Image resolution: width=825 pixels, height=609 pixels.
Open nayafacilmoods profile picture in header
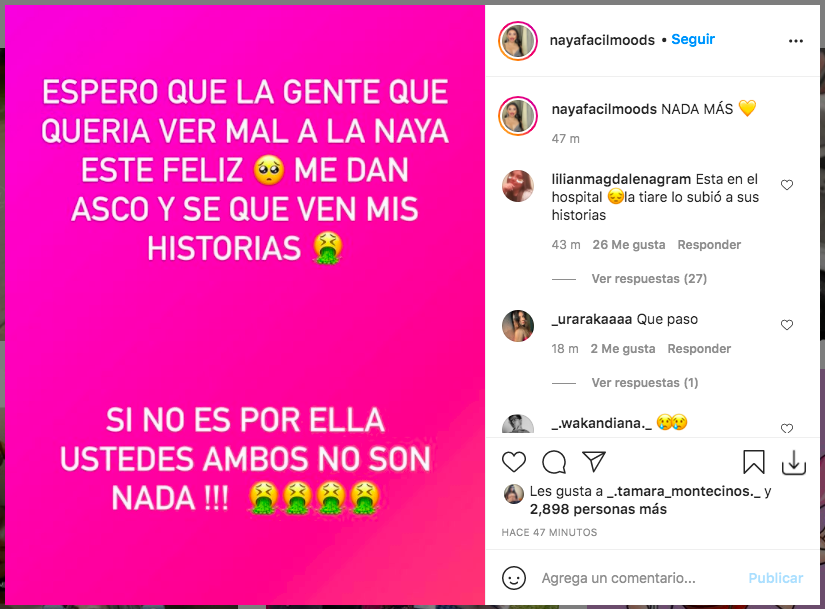pyautogui.click(x=518, y=41)
